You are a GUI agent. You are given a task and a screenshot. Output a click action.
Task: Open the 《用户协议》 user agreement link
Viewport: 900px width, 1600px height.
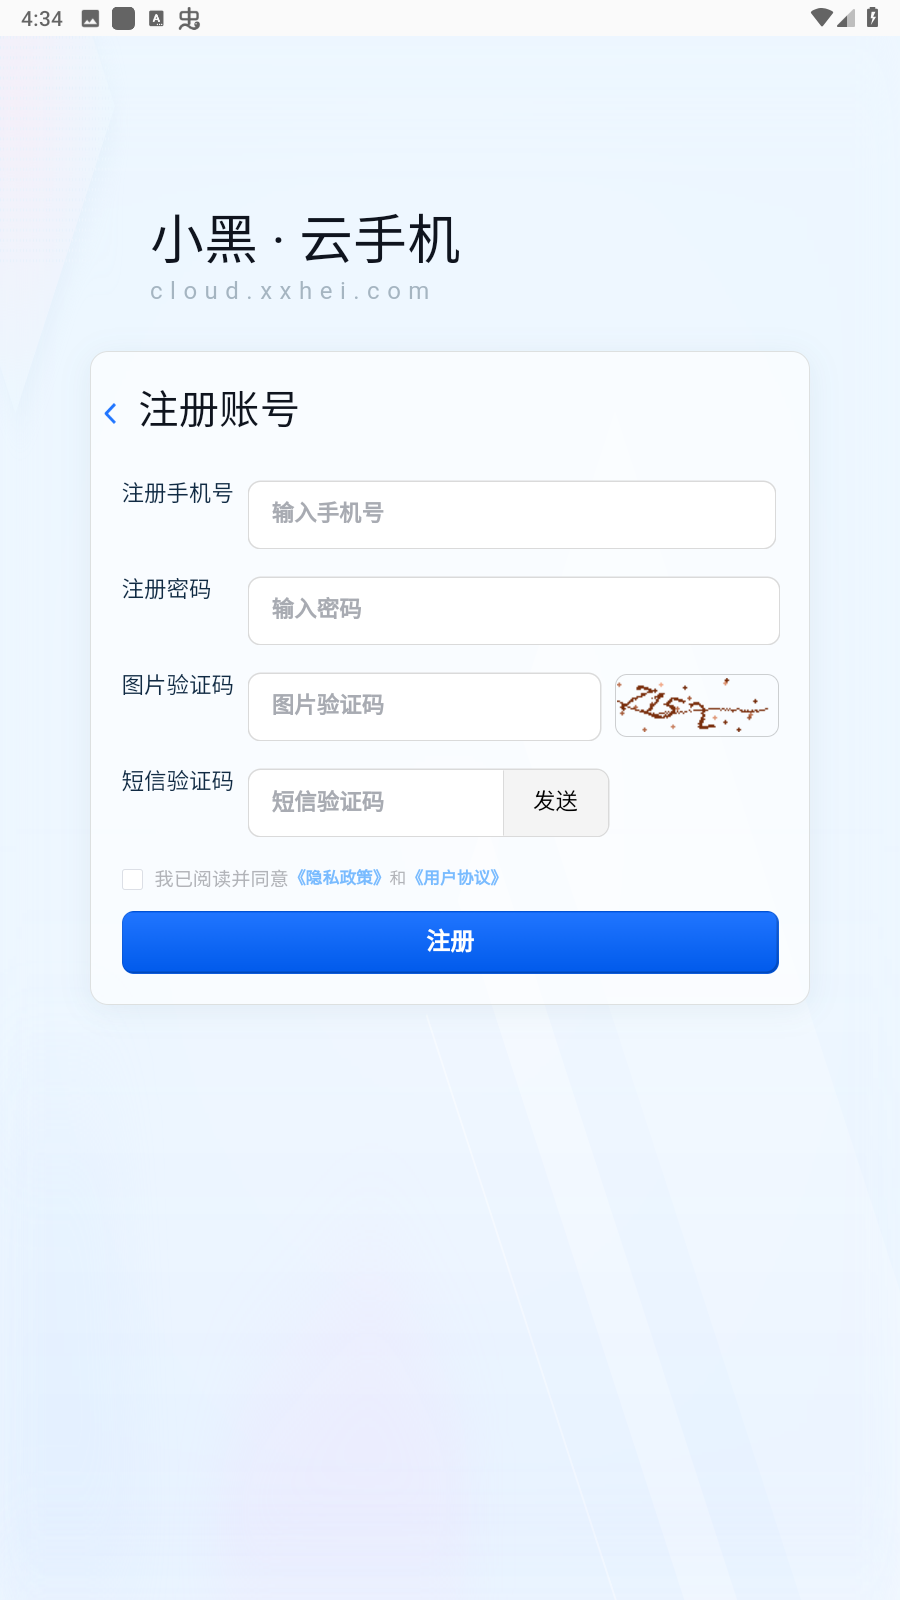pos(456,878)
